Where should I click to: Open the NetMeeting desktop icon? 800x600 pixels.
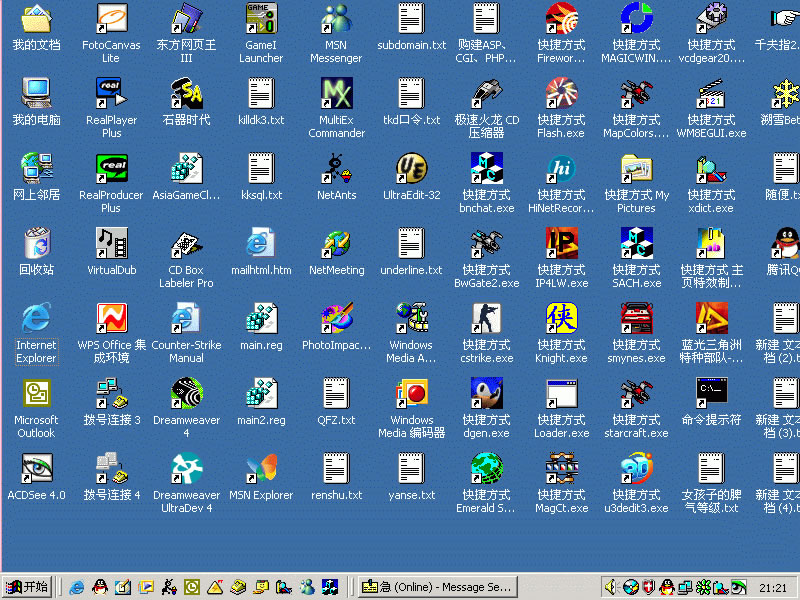(x=336, y=243)
